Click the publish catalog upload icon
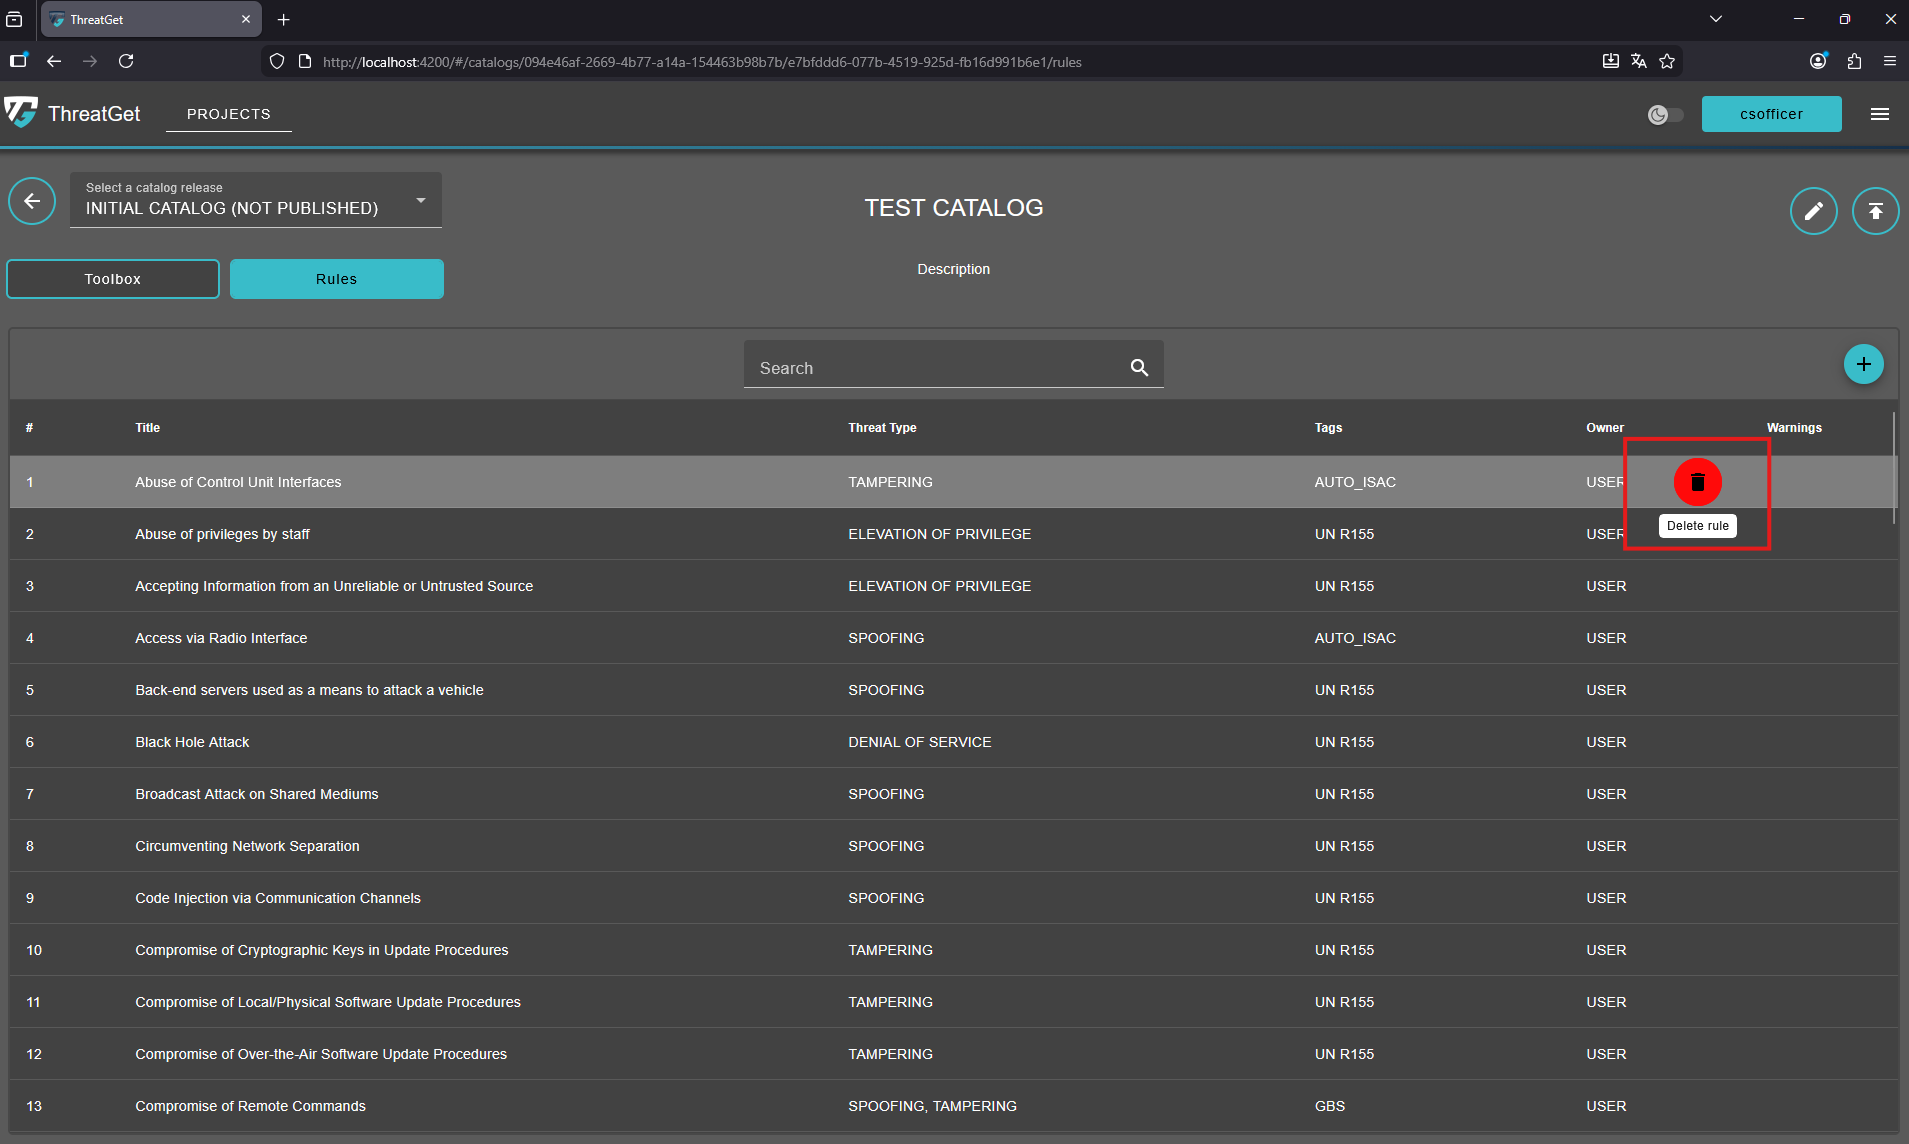The image size is (1909, 1144). pos(1875,211)
